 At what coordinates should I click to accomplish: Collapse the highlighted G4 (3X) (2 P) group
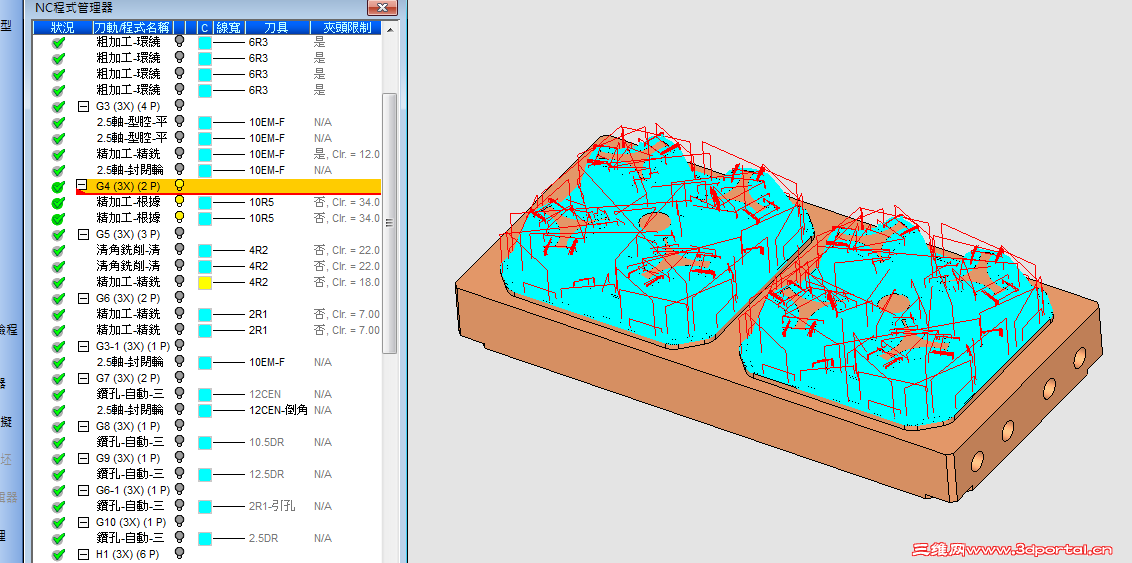82,186
